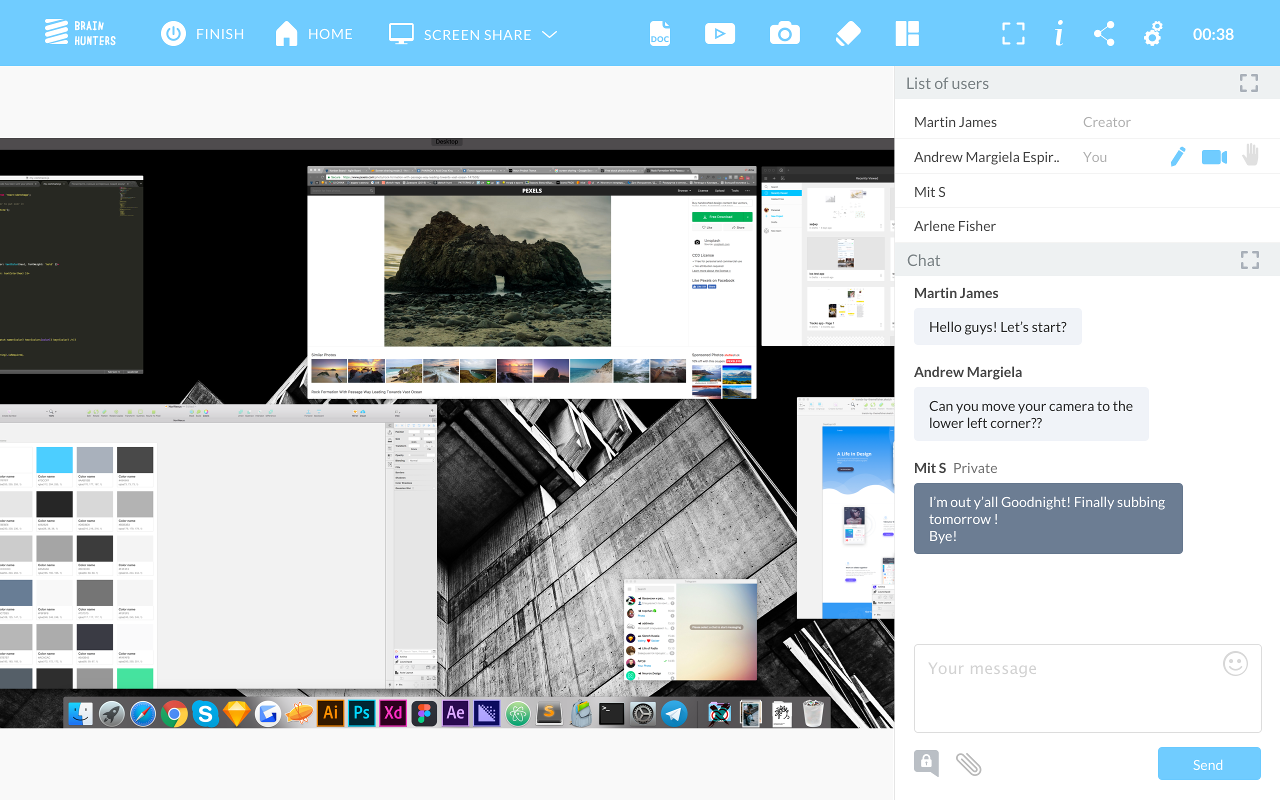
Task: Expand the List of users panel
Action: [1248, 83]
